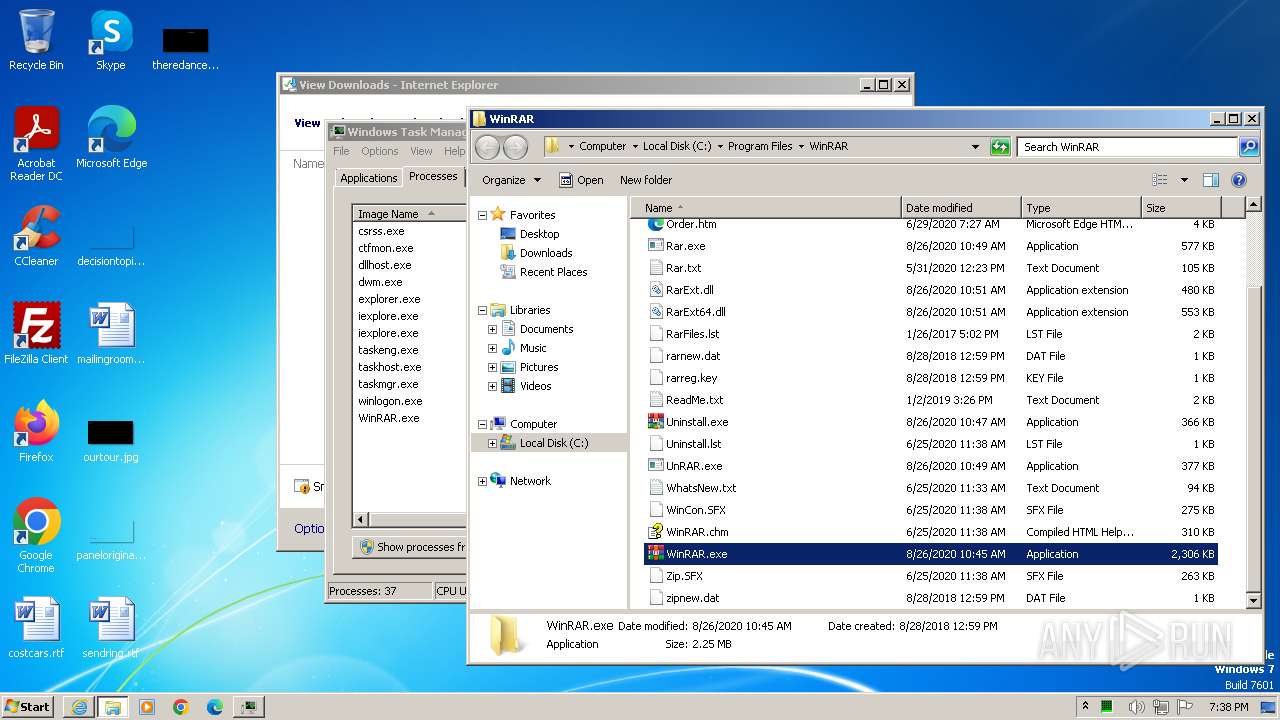Open the views options dropdown arrow
Screen dimensions: 1280x720
tap(1184, 180)
